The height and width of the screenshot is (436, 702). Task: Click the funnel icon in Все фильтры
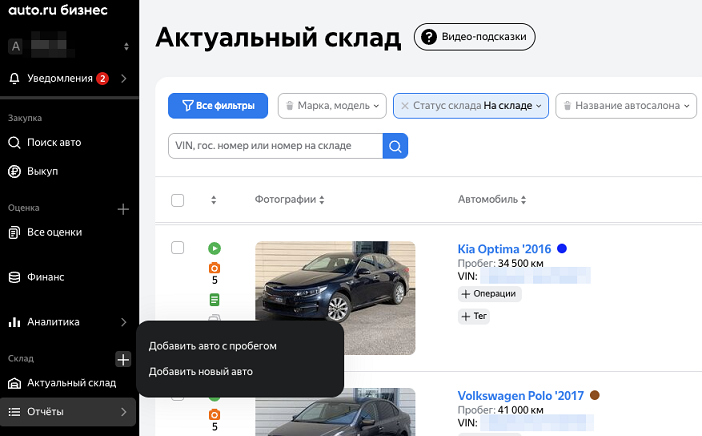pyautogui.click(x=188, y=106)
